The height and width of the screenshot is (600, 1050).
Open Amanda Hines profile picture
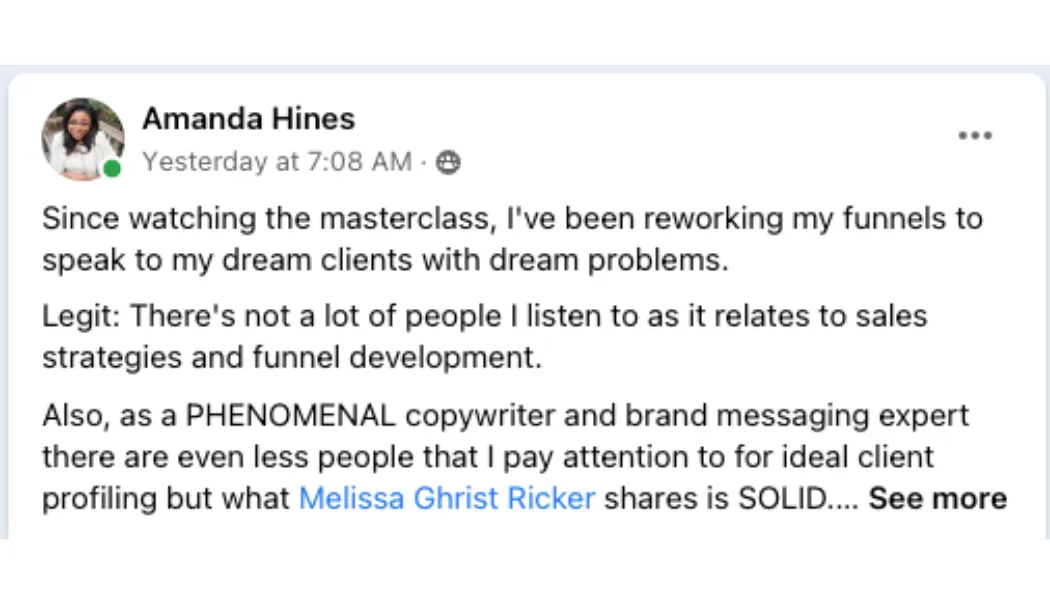(x=82, y=139)
